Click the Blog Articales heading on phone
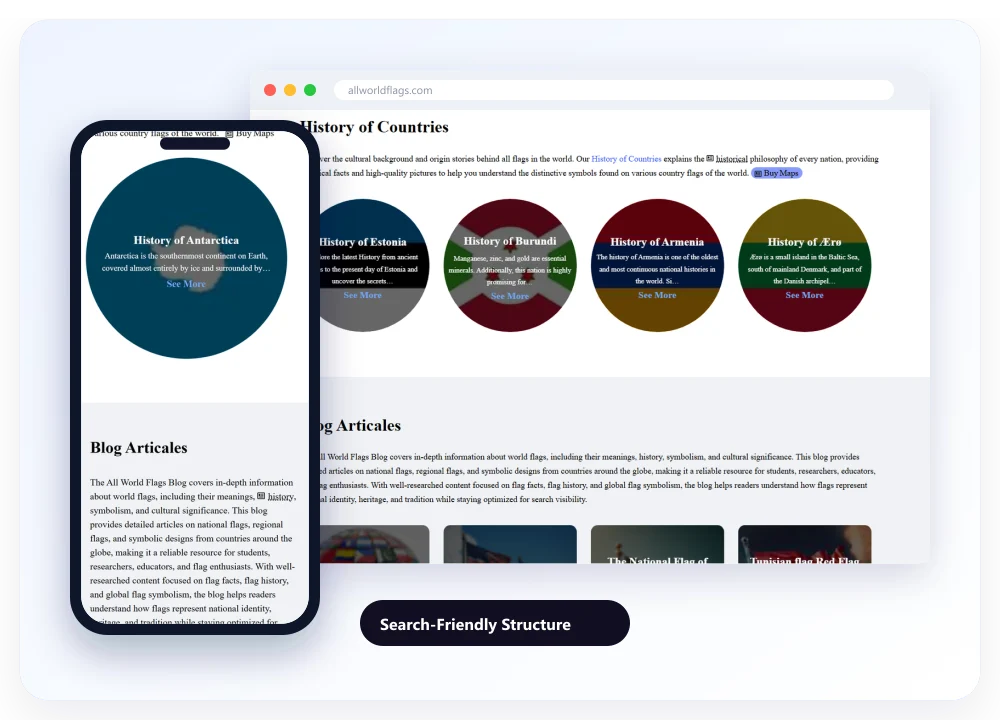1000x720 pixels. [x=138, y=448]
